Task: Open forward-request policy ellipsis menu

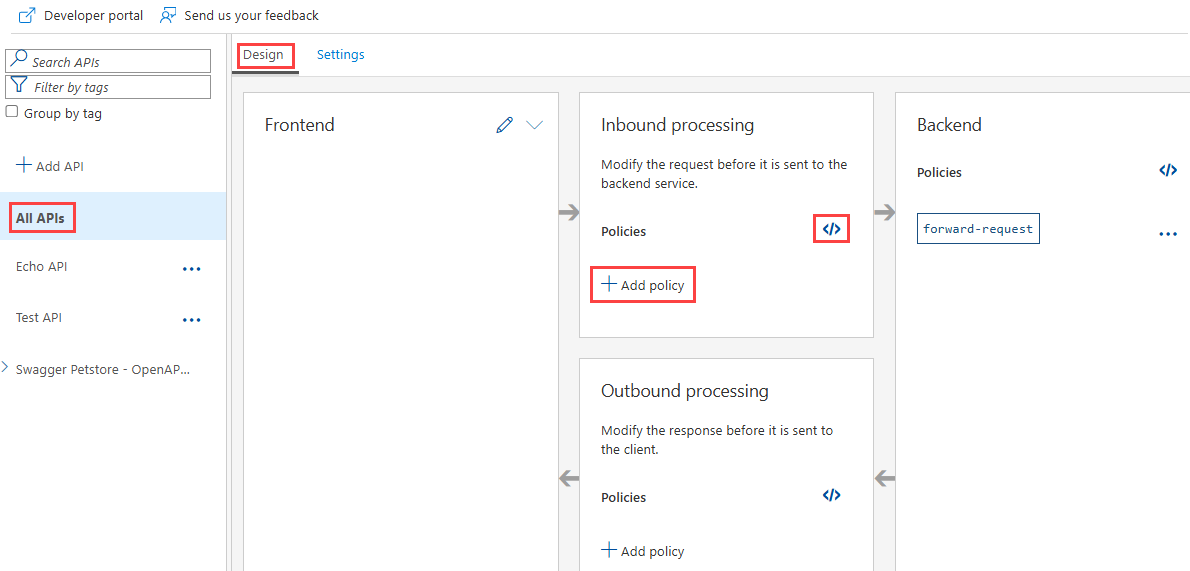Action: tap(1167, 234)
